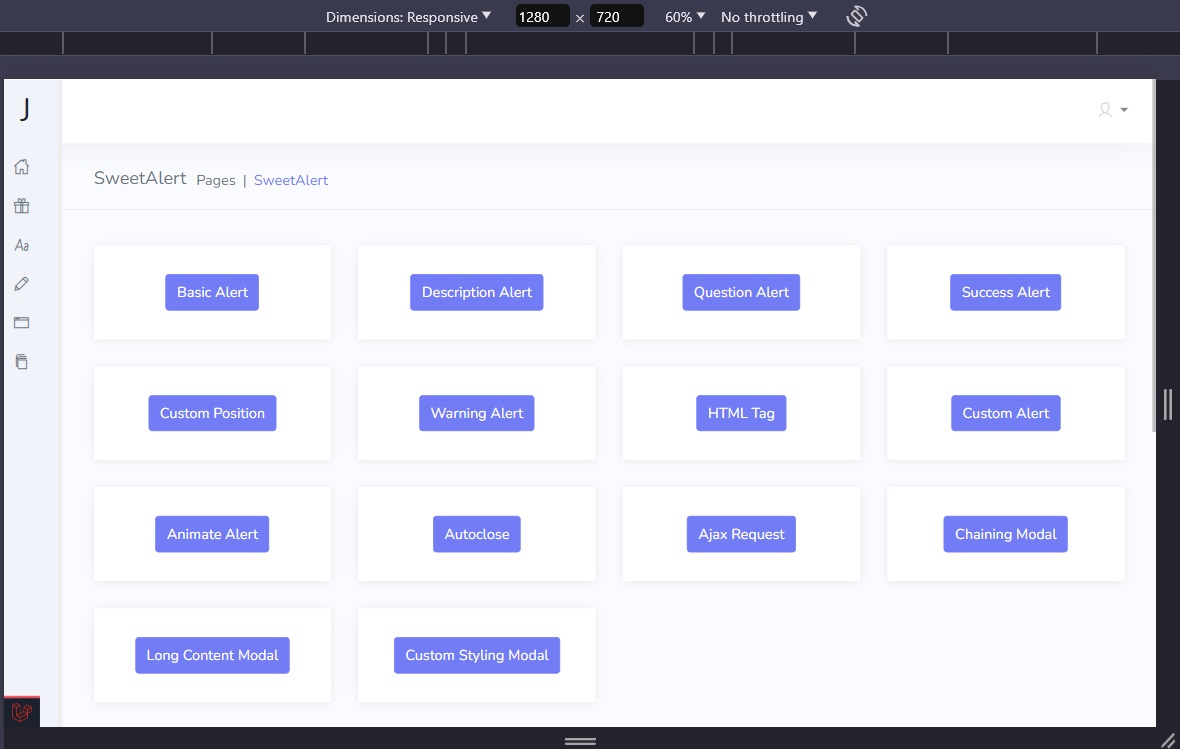Open the Dimensions: Responsive dropdown

point(404,16)
